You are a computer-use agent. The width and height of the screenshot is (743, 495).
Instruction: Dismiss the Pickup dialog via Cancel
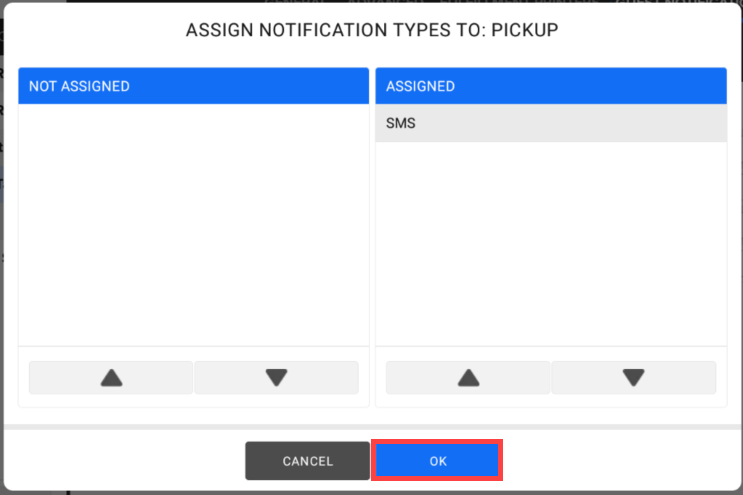click(307, 461)
